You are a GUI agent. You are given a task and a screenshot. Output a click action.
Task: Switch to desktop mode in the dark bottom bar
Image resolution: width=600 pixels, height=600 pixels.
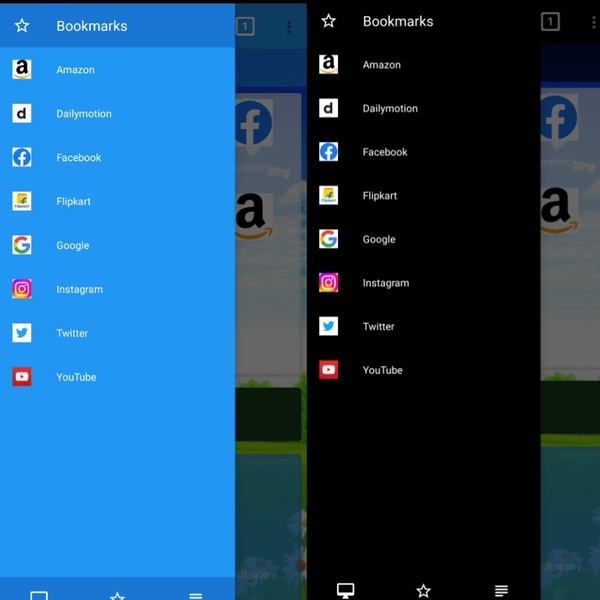345,591
